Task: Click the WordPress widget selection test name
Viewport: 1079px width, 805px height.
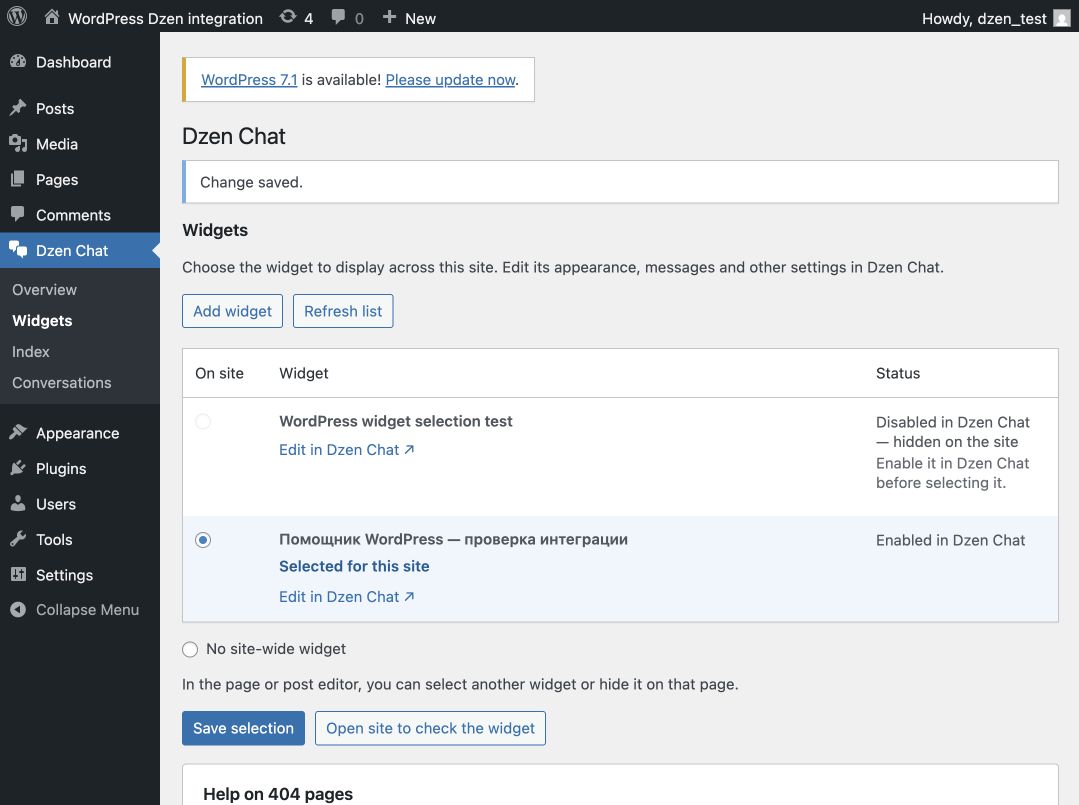Action: point(396,421)
